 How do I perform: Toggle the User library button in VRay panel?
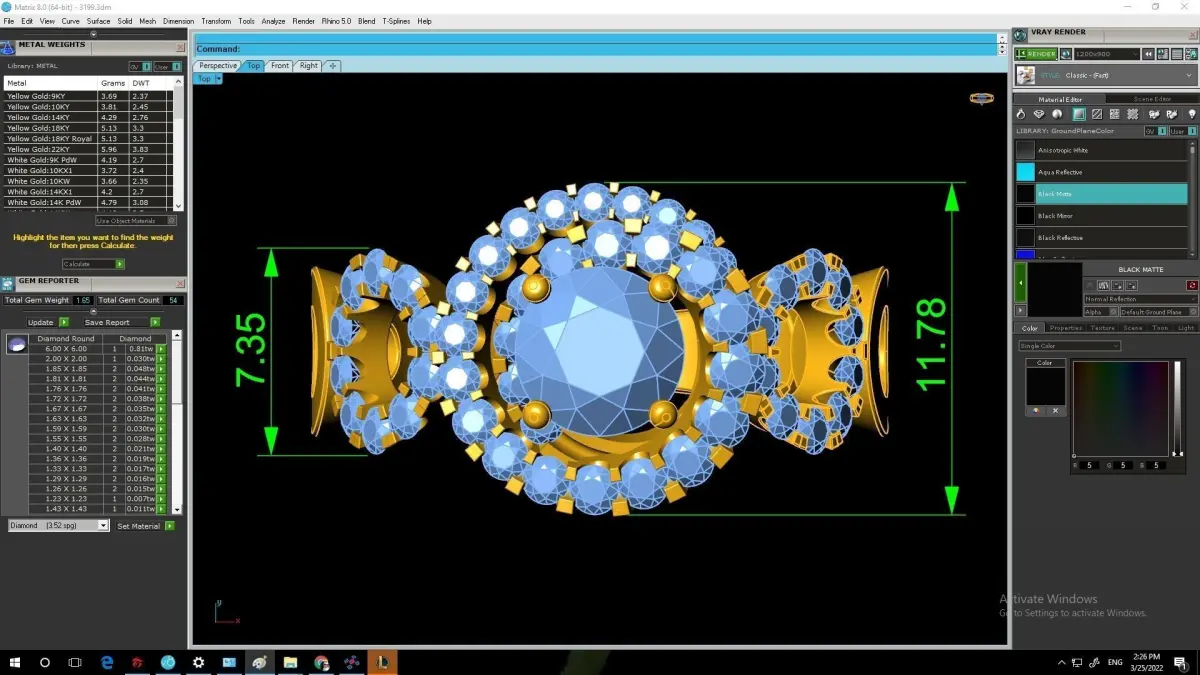(1181, 131)
